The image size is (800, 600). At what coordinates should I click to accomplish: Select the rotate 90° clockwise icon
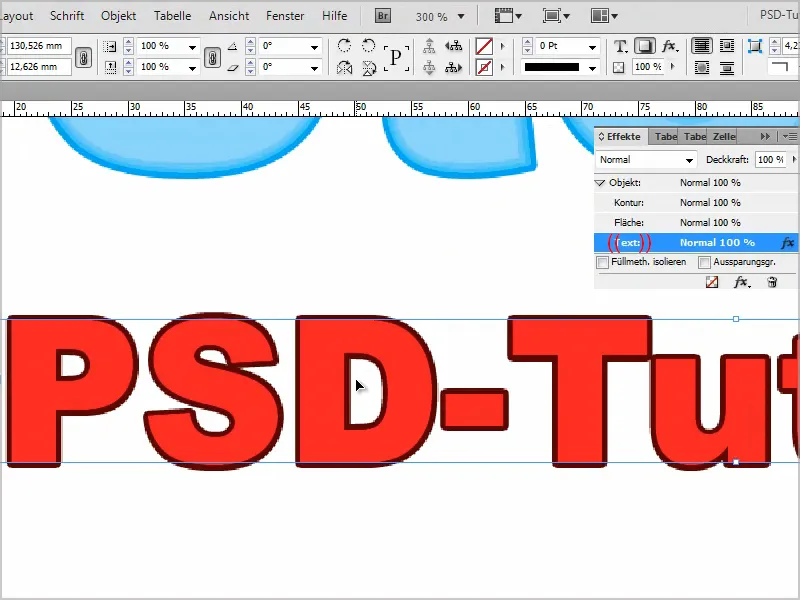343,46
